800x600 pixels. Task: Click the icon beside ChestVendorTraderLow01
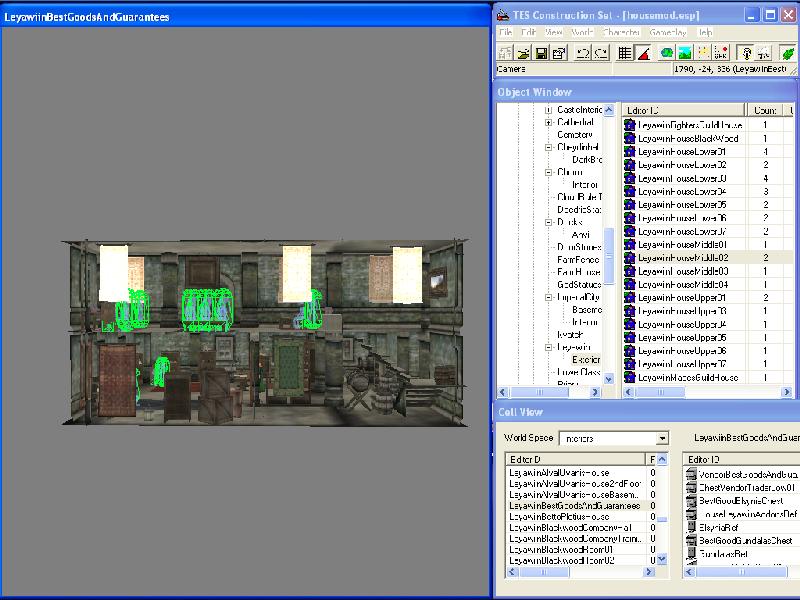pos(691,487)
